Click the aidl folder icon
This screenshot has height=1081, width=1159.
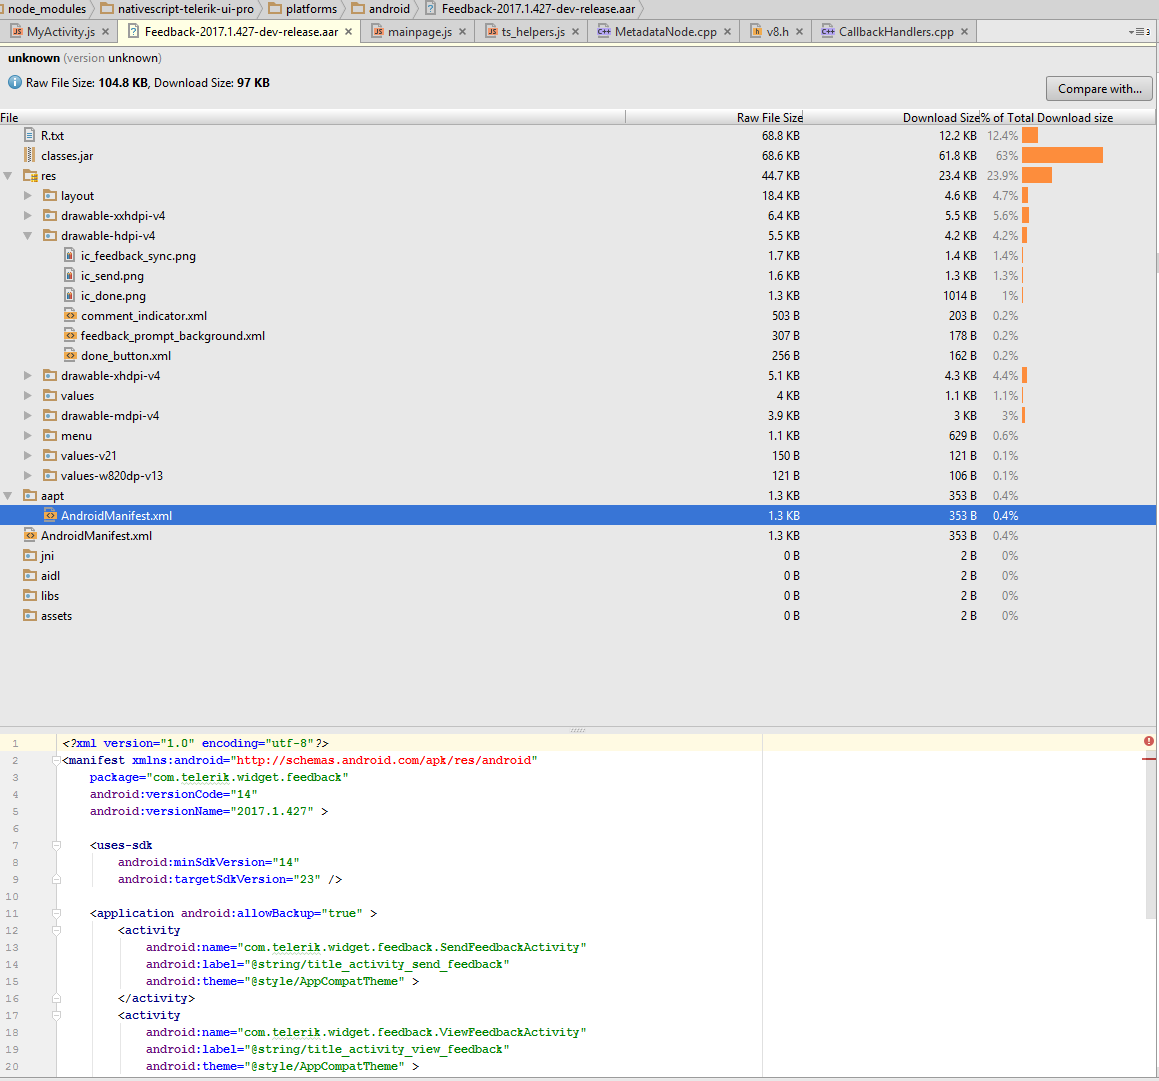coord(30,575)
